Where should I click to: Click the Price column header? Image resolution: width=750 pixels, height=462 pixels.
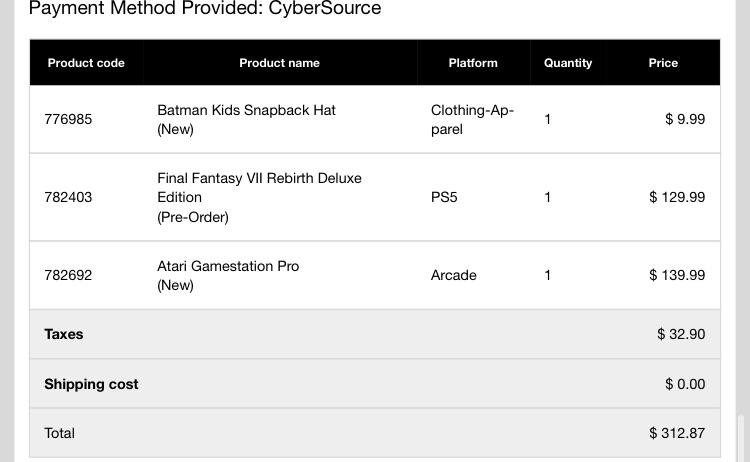pyautogui.click(x=663, y=63)
